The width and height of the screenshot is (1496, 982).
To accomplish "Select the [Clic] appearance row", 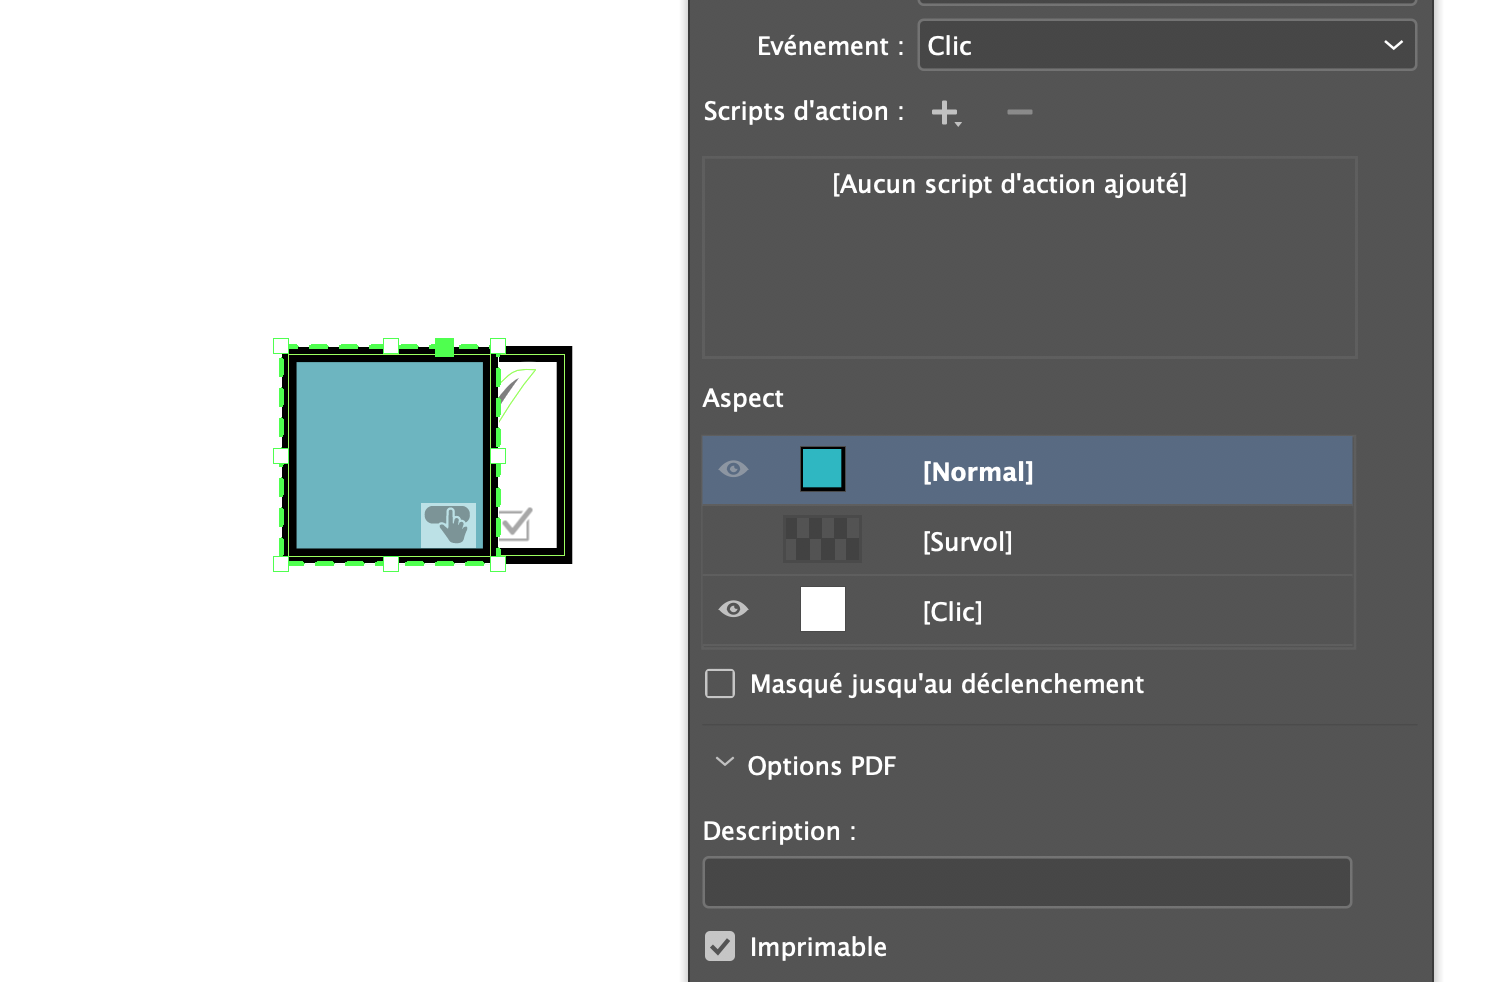I will [1050, 611].
